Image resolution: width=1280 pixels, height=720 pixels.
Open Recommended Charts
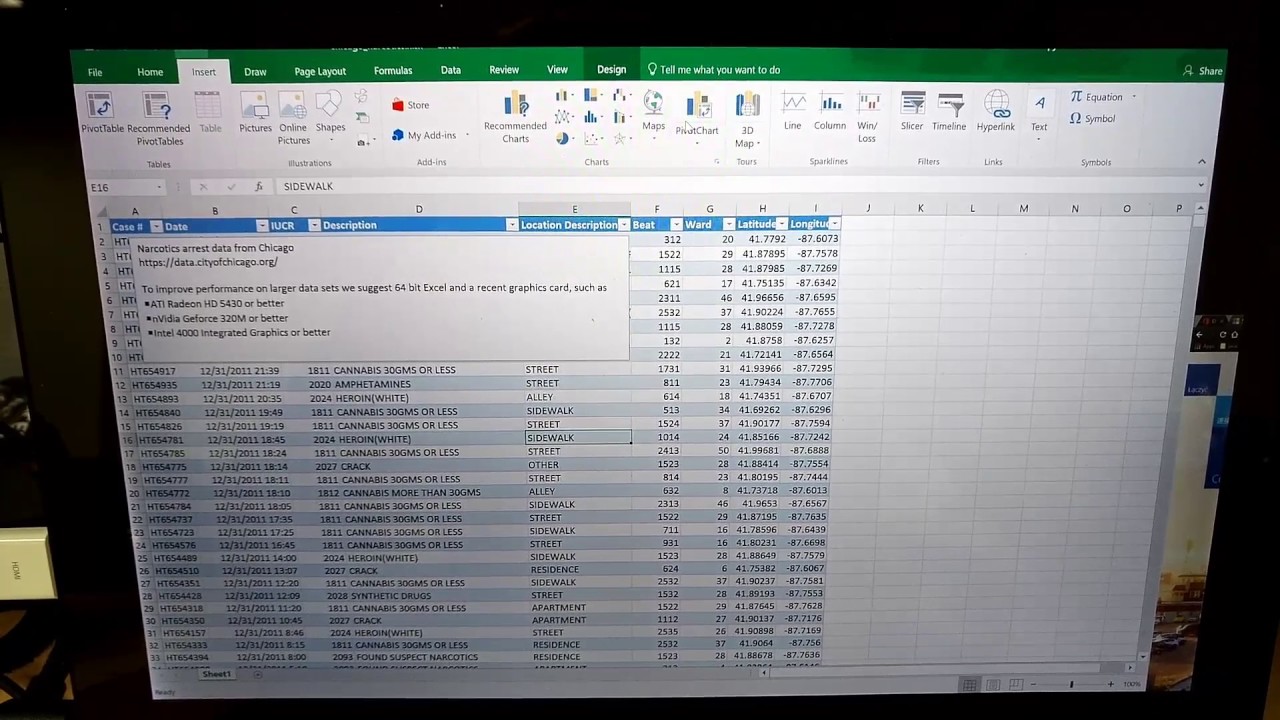[515, 119]
